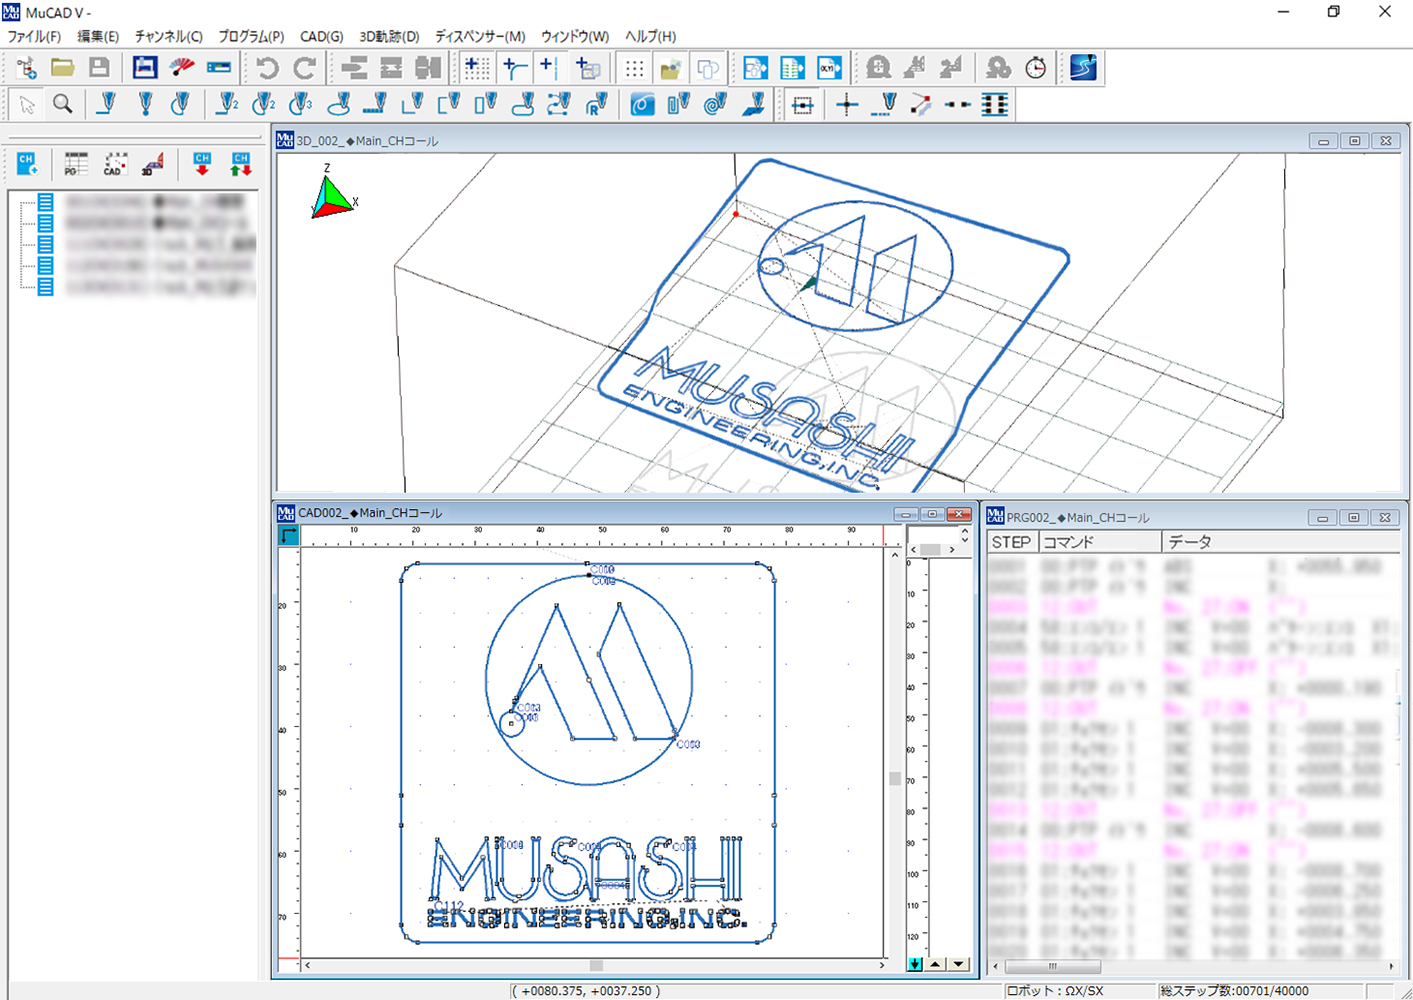
Task: Click the add channel (CH+) icon
Action: tap(27, 164)
